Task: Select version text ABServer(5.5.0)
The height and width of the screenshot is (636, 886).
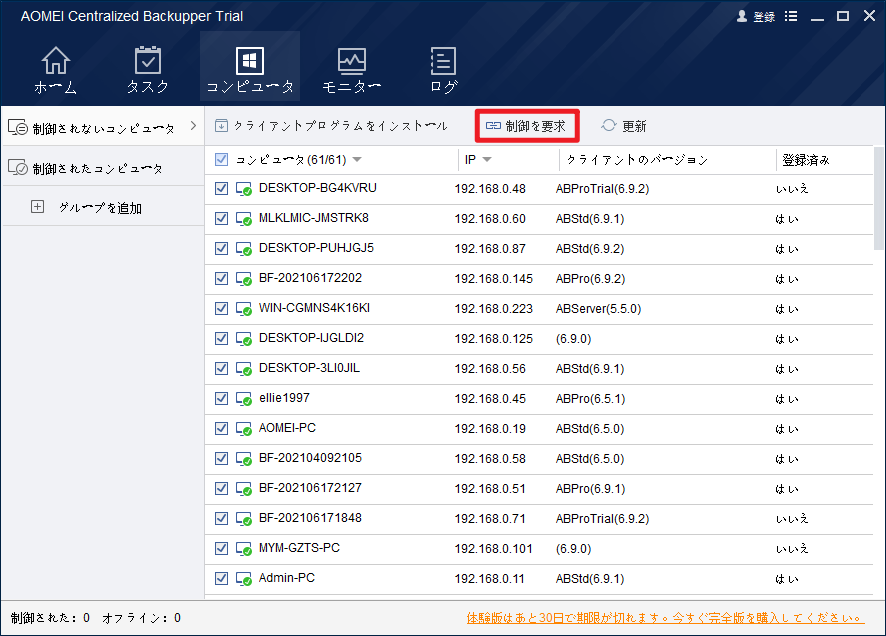Action: (x=598, y=309)
